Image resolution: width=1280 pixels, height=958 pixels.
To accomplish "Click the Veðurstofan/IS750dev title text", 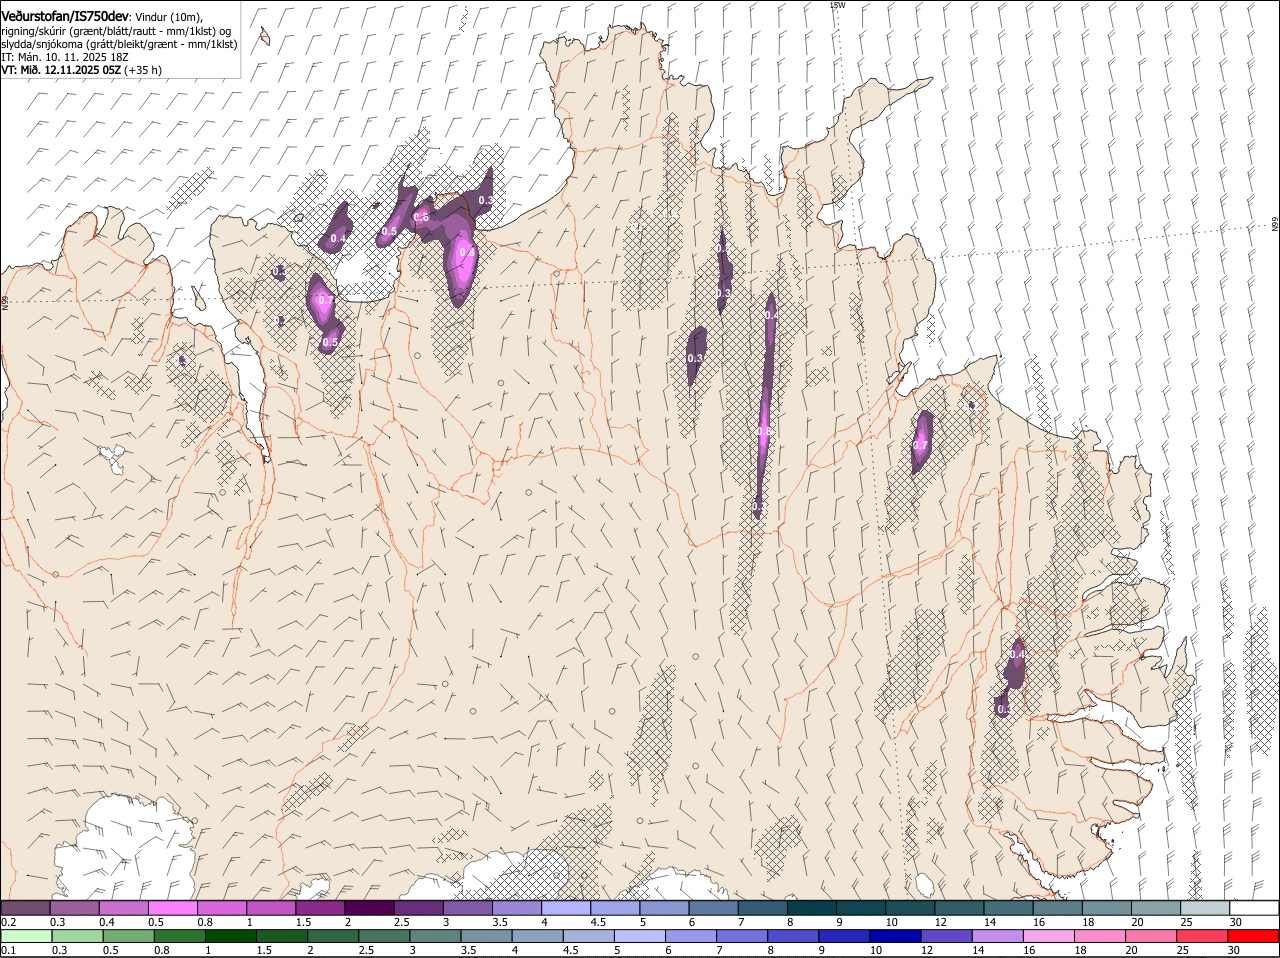I will click(65, 17).
